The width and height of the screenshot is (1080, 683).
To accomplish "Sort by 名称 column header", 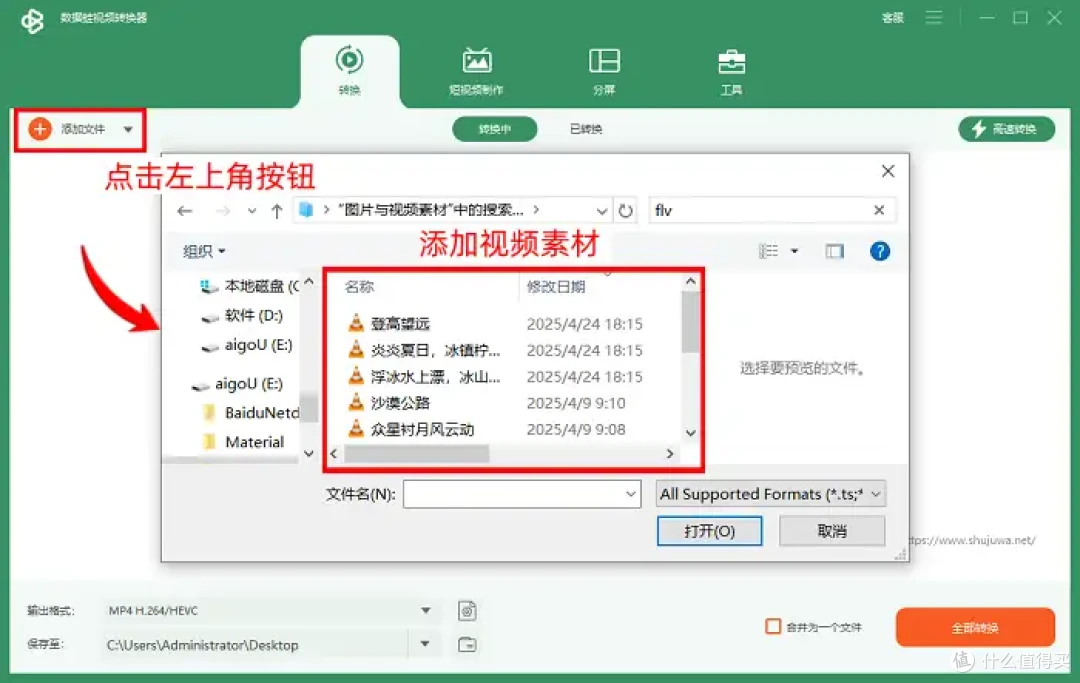I will [x=360, y=286].
